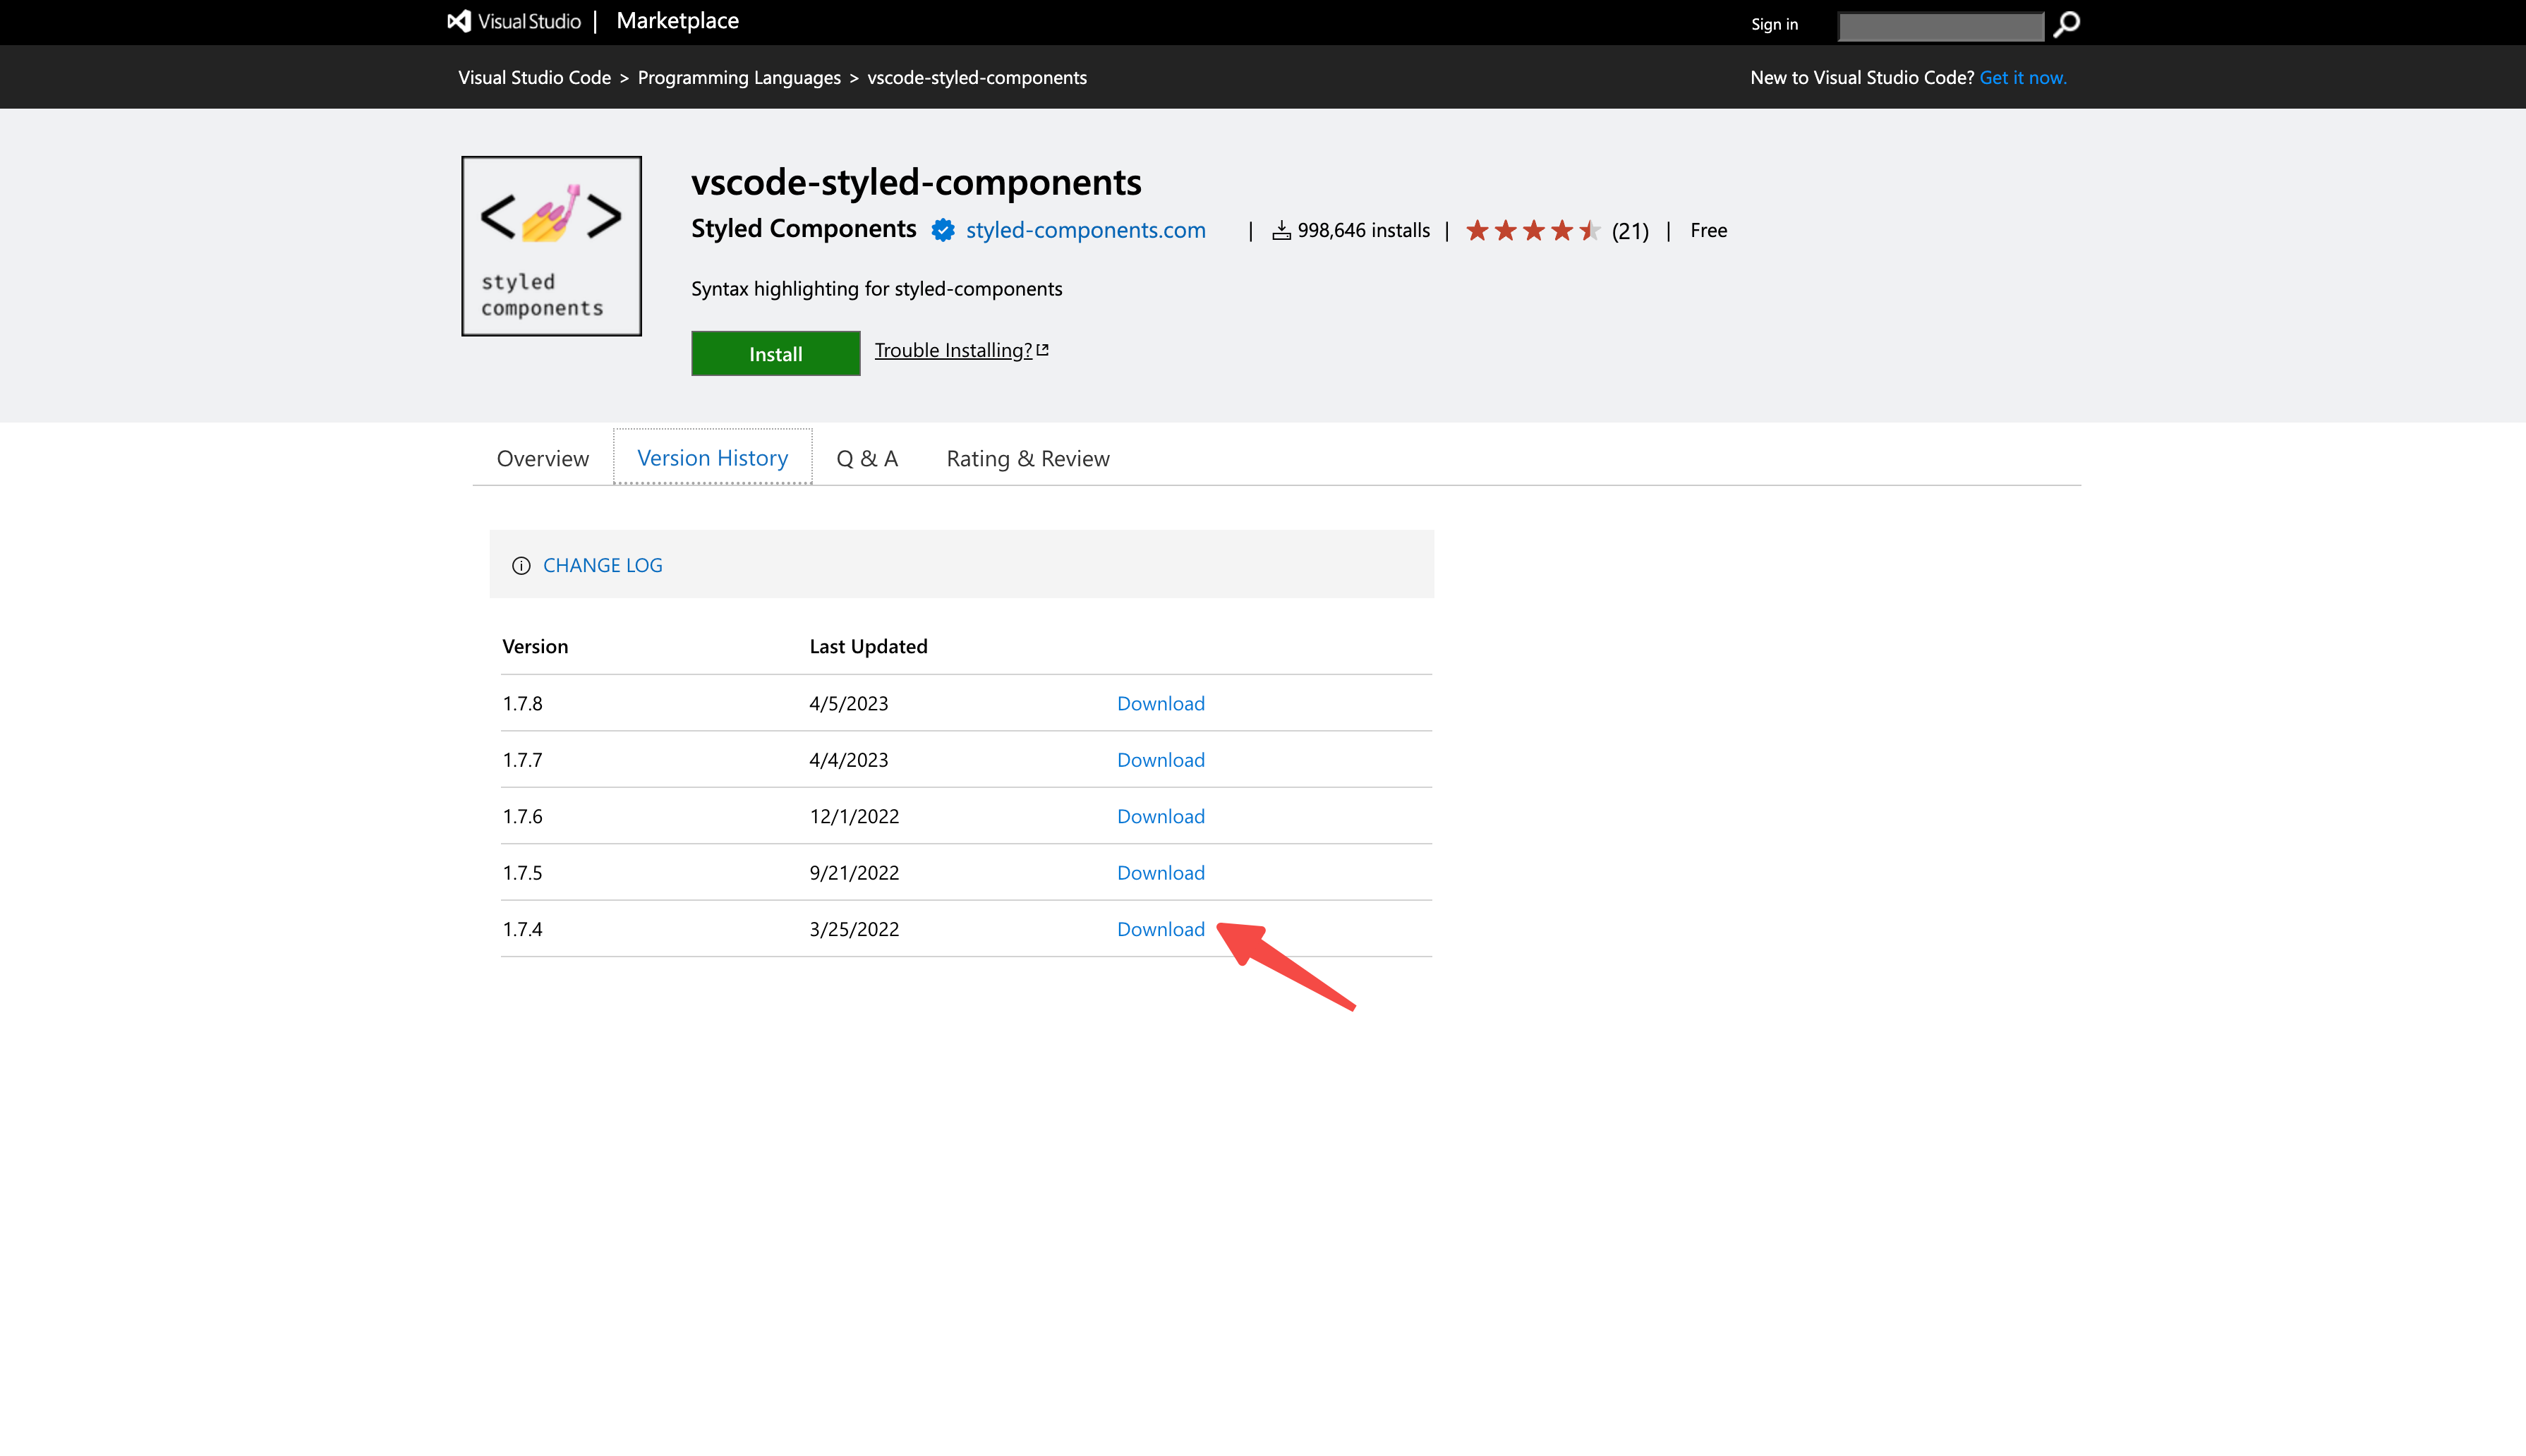Open the Rating & Review tab
Screen dimensions: 2526x1456
[1027, 459]
